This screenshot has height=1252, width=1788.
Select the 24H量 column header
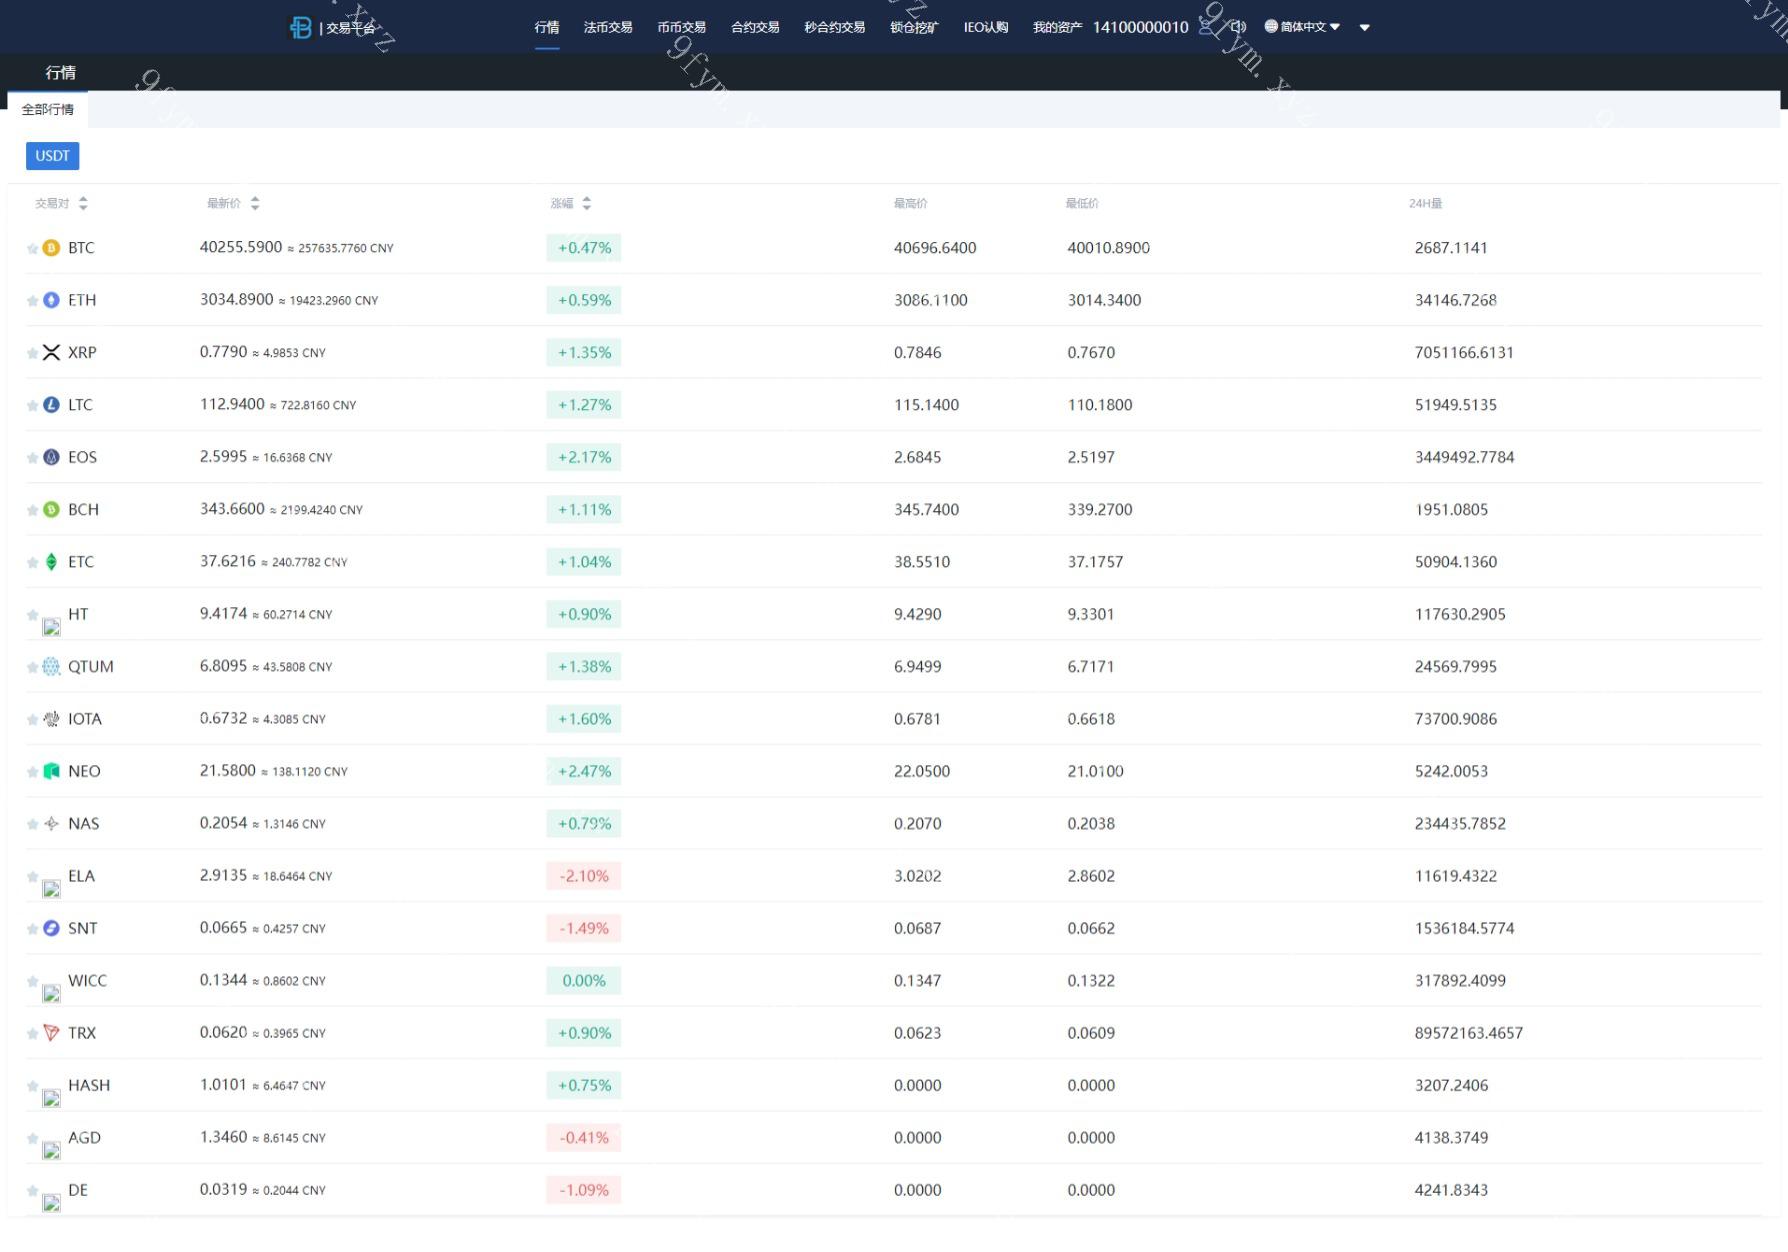(x=1425, y=203)
